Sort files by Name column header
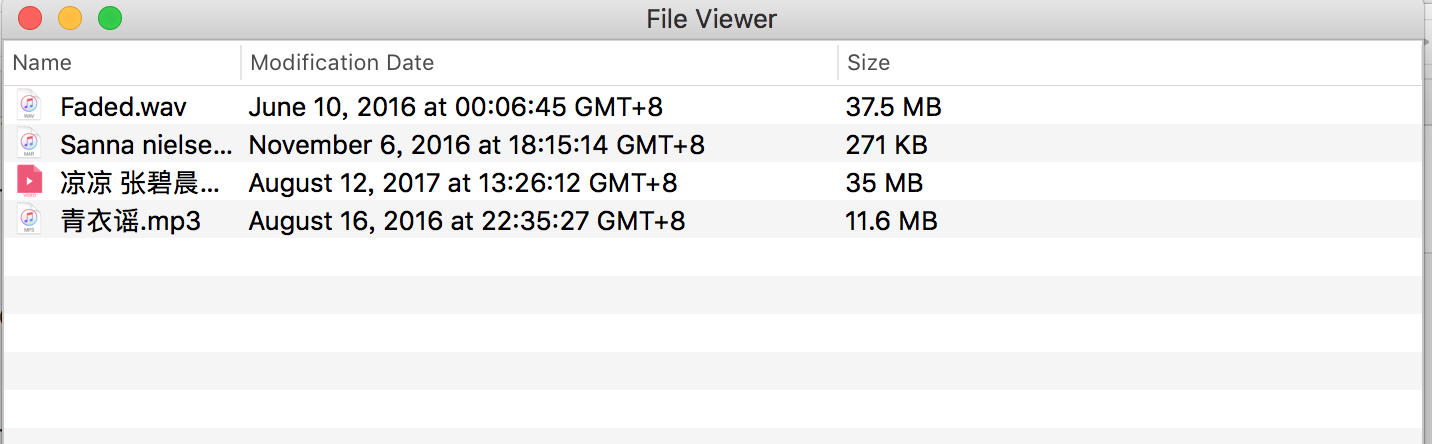The image size is (1432, 444). point(42,63)
